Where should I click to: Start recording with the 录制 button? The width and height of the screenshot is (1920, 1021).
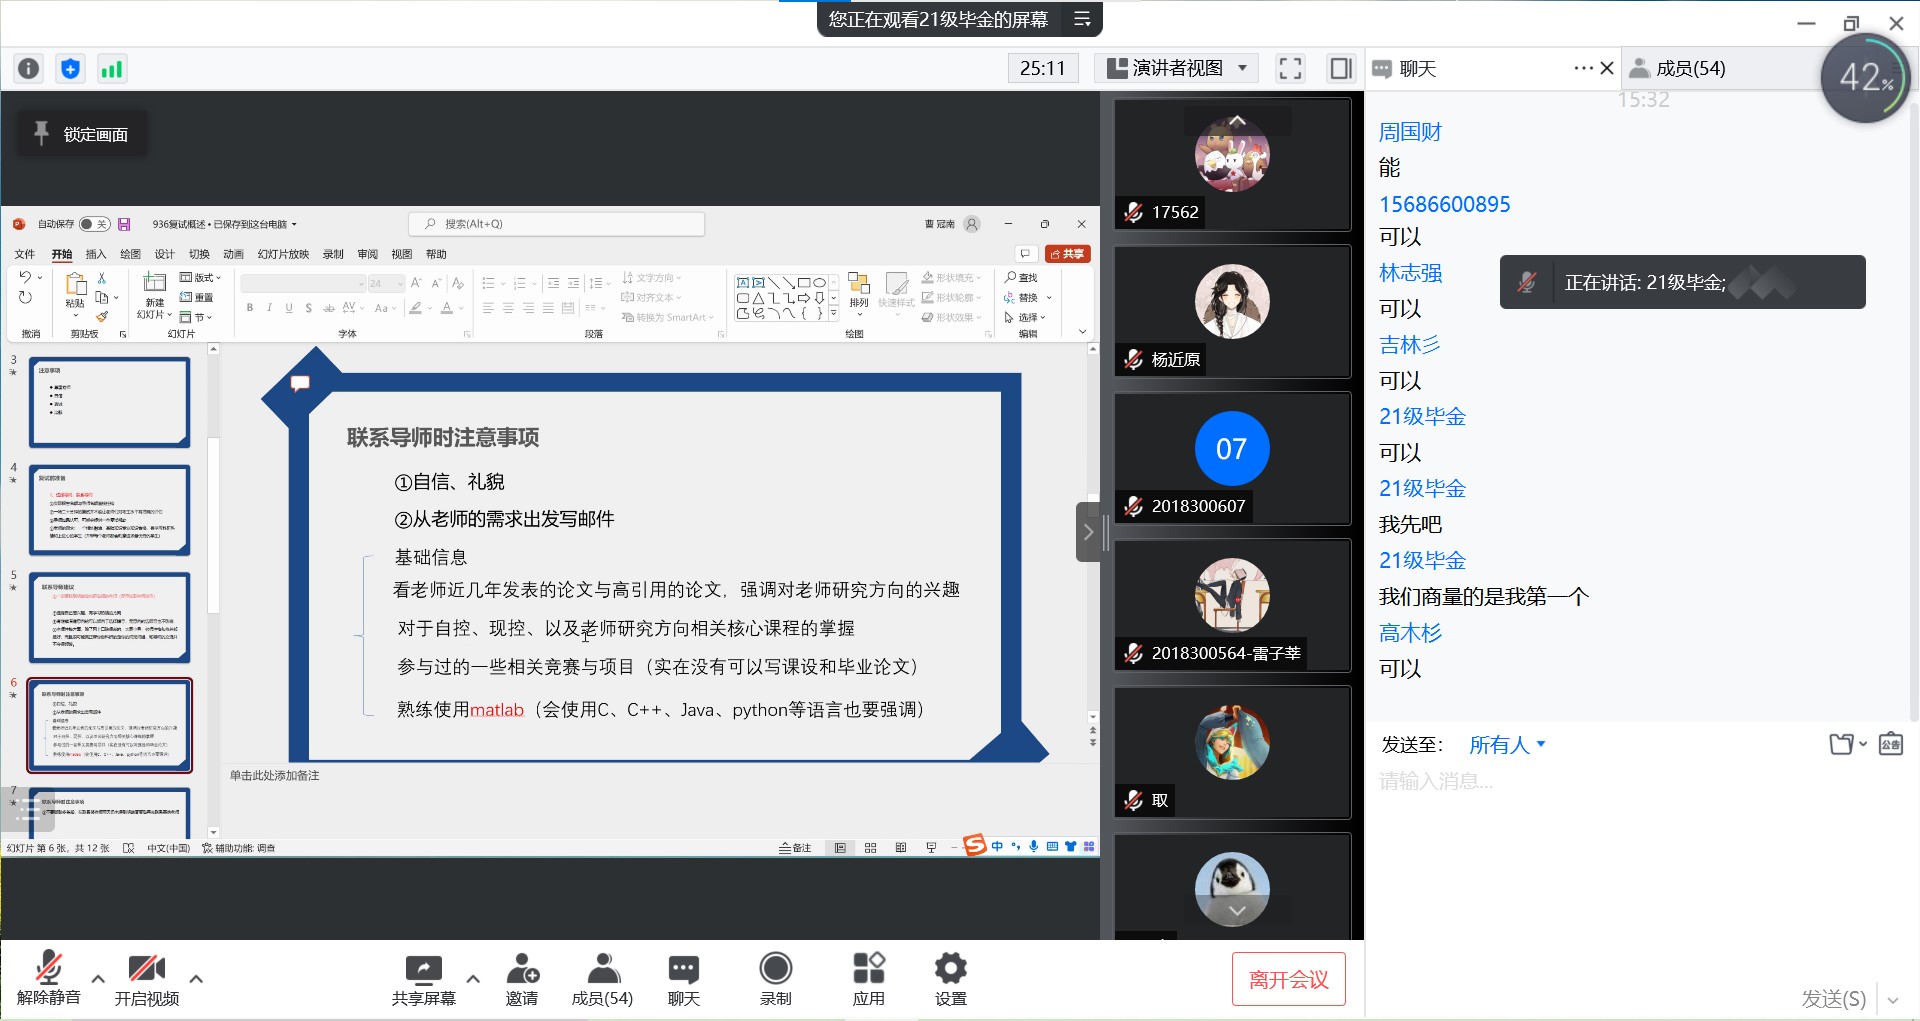click(775, 978)
